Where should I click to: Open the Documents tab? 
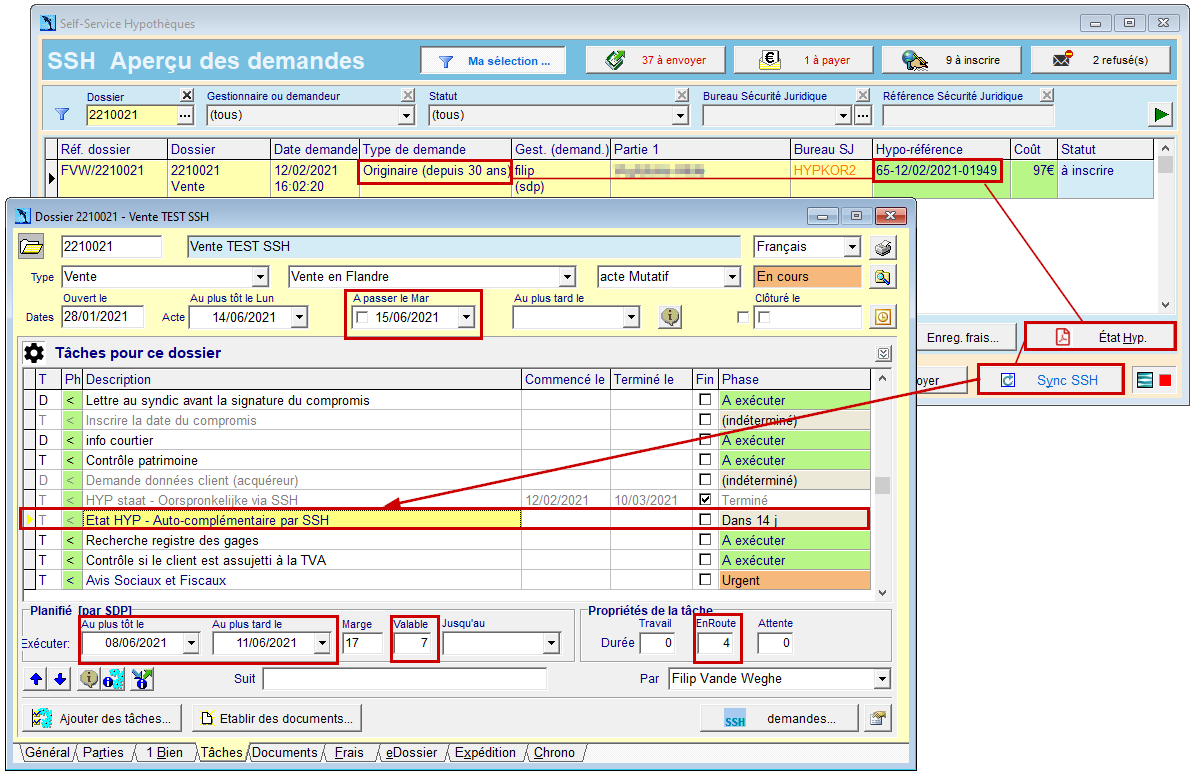pos(285,752)
